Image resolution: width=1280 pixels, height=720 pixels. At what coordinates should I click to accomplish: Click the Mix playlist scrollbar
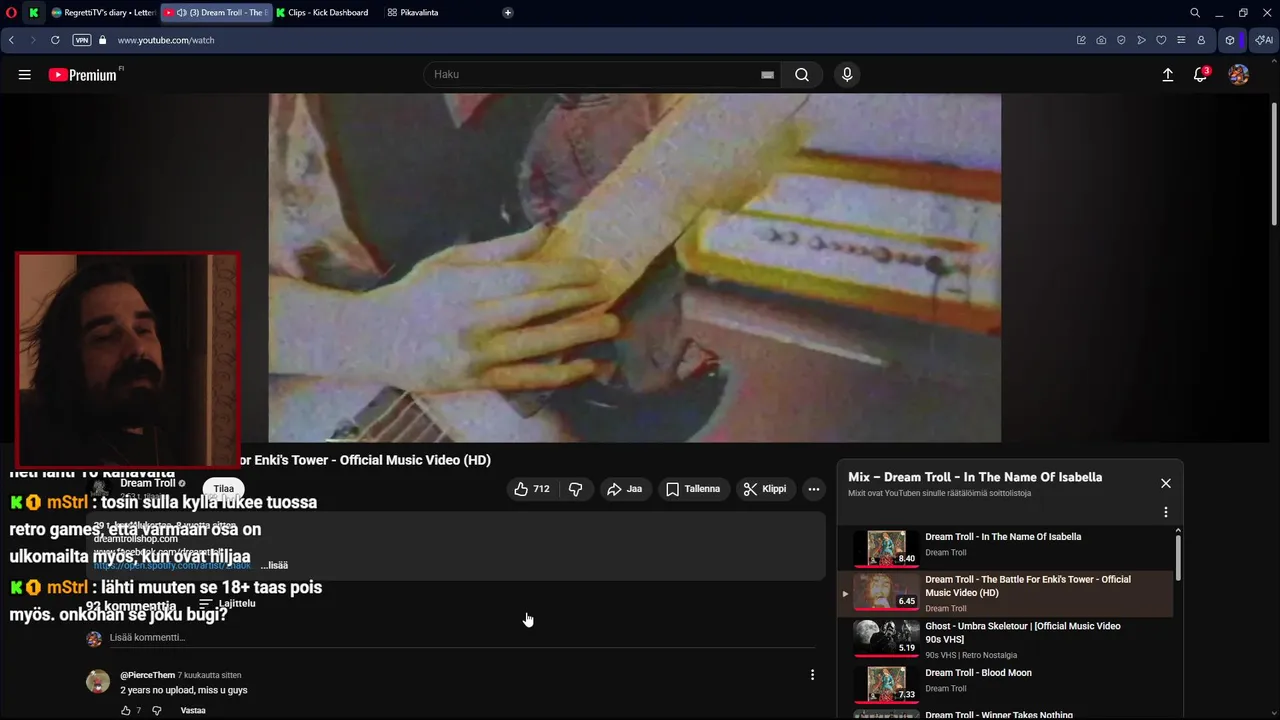point(1178,556)
